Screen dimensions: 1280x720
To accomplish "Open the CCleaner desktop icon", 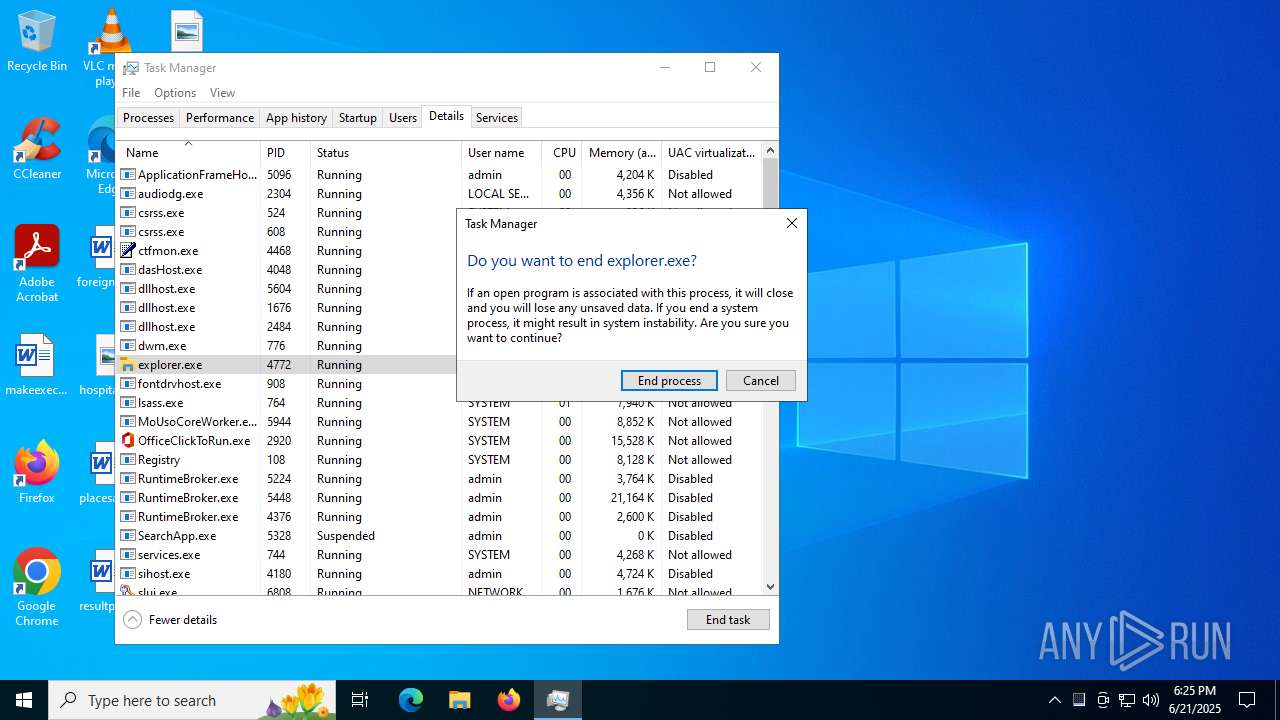I will [37, 149].
